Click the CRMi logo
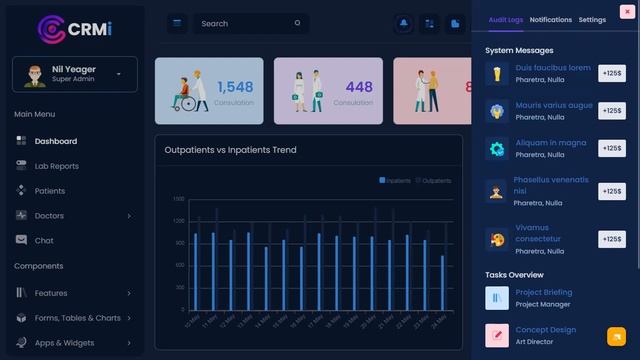 [75, 29]
